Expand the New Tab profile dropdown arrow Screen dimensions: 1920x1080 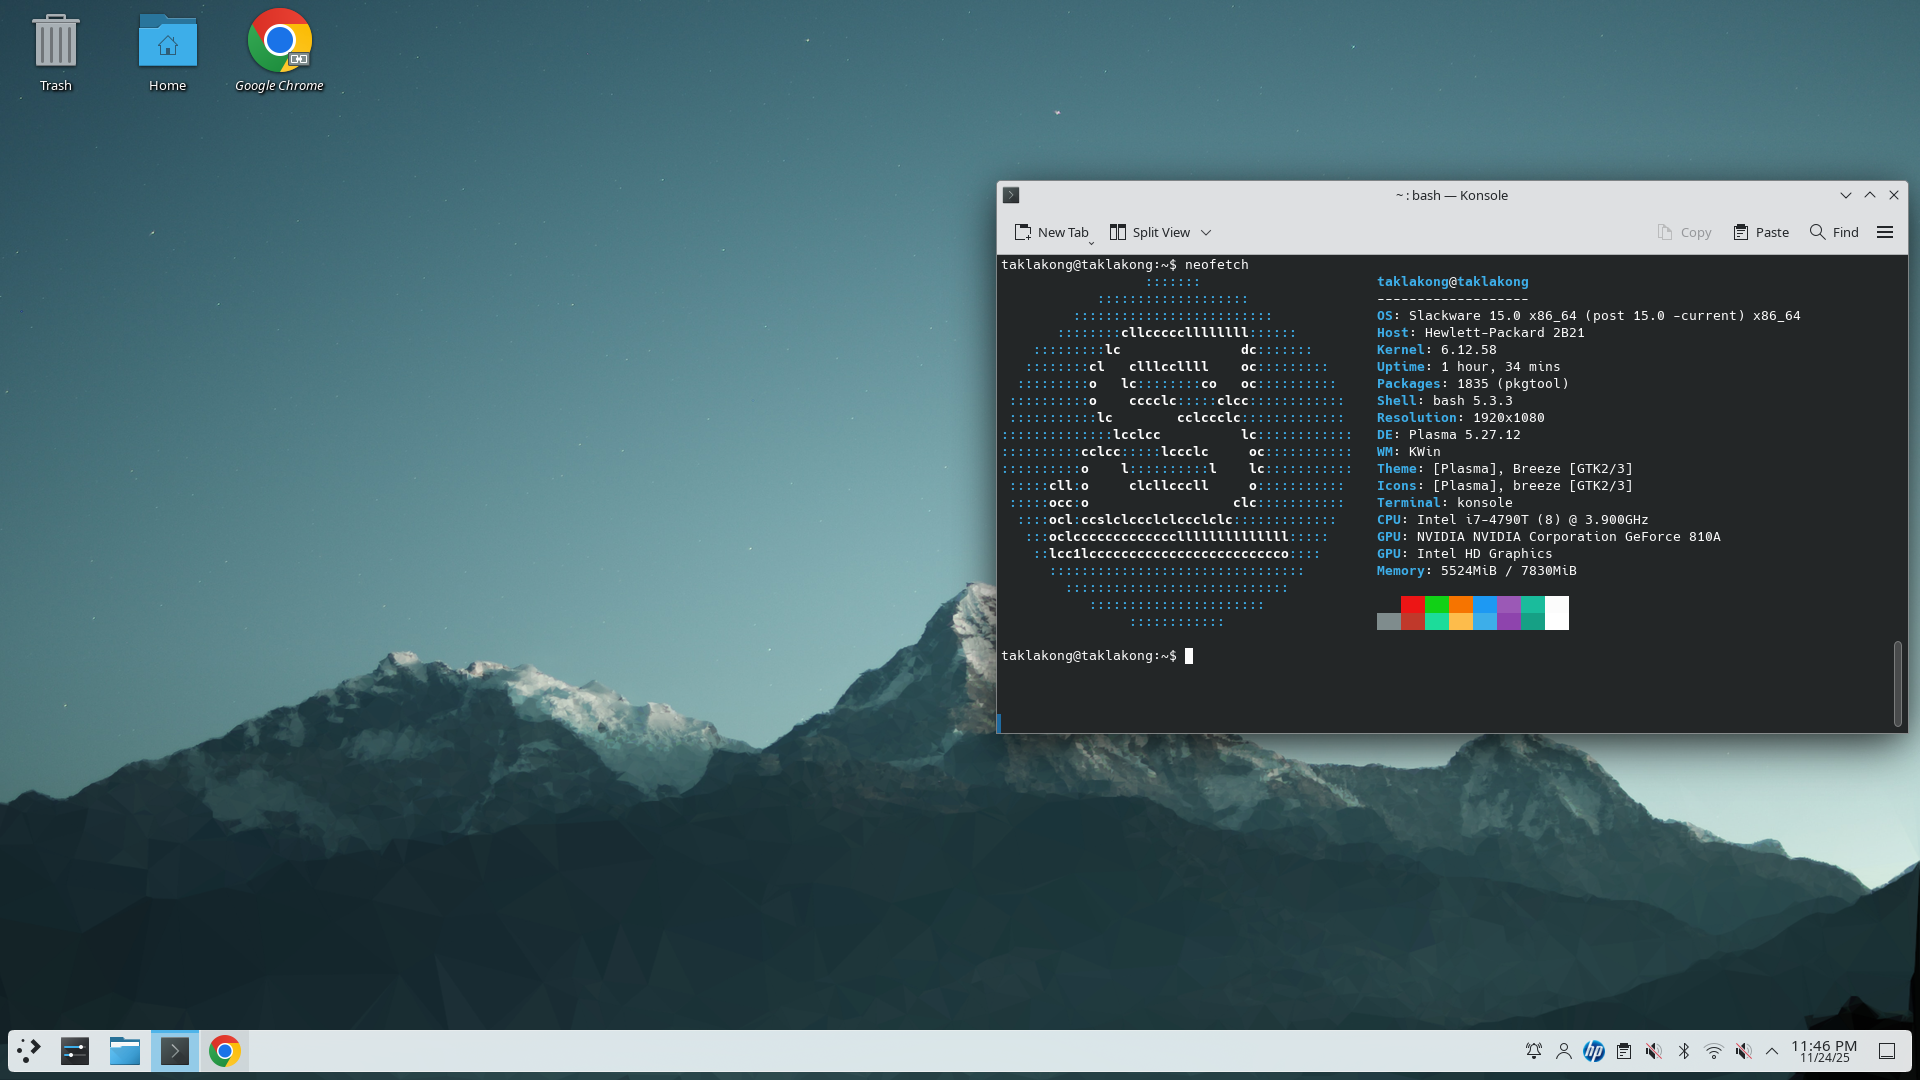[x=1092, y=241]
